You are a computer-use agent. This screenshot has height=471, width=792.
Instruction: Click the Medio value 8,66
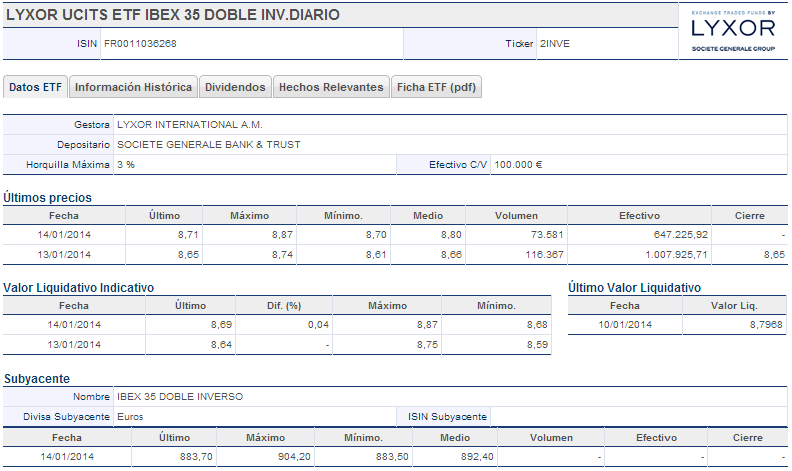451,254
